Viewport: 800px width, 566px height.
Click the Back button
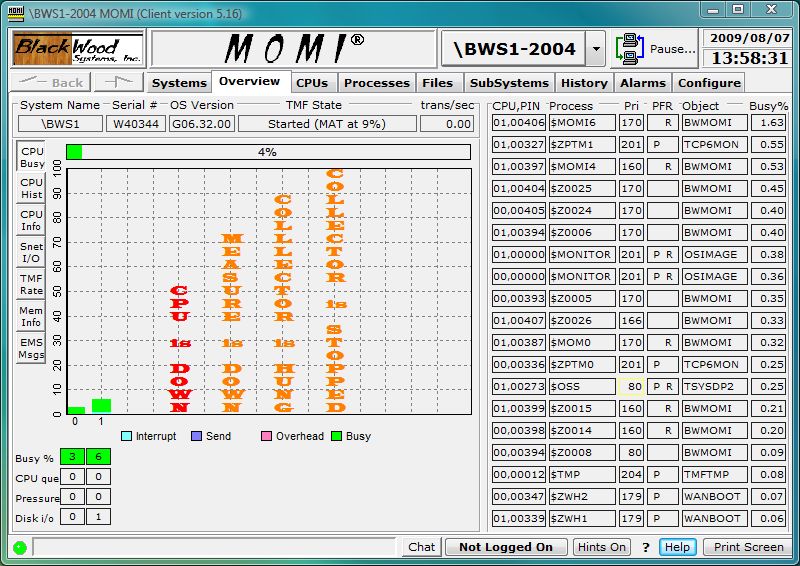(x=51, y=82)
